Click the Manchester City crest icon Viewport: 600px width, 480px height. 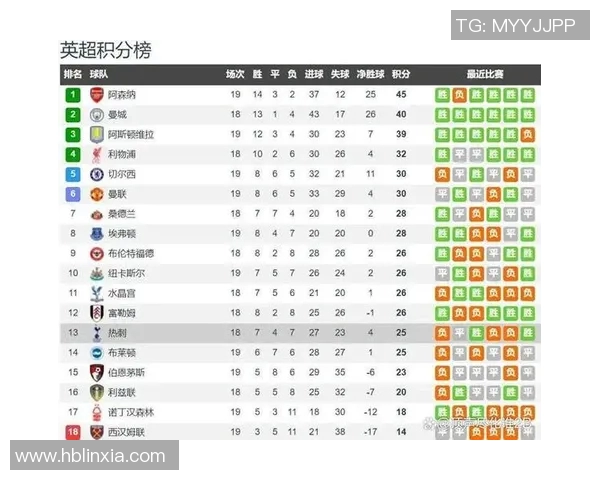(x=97, y=115)
